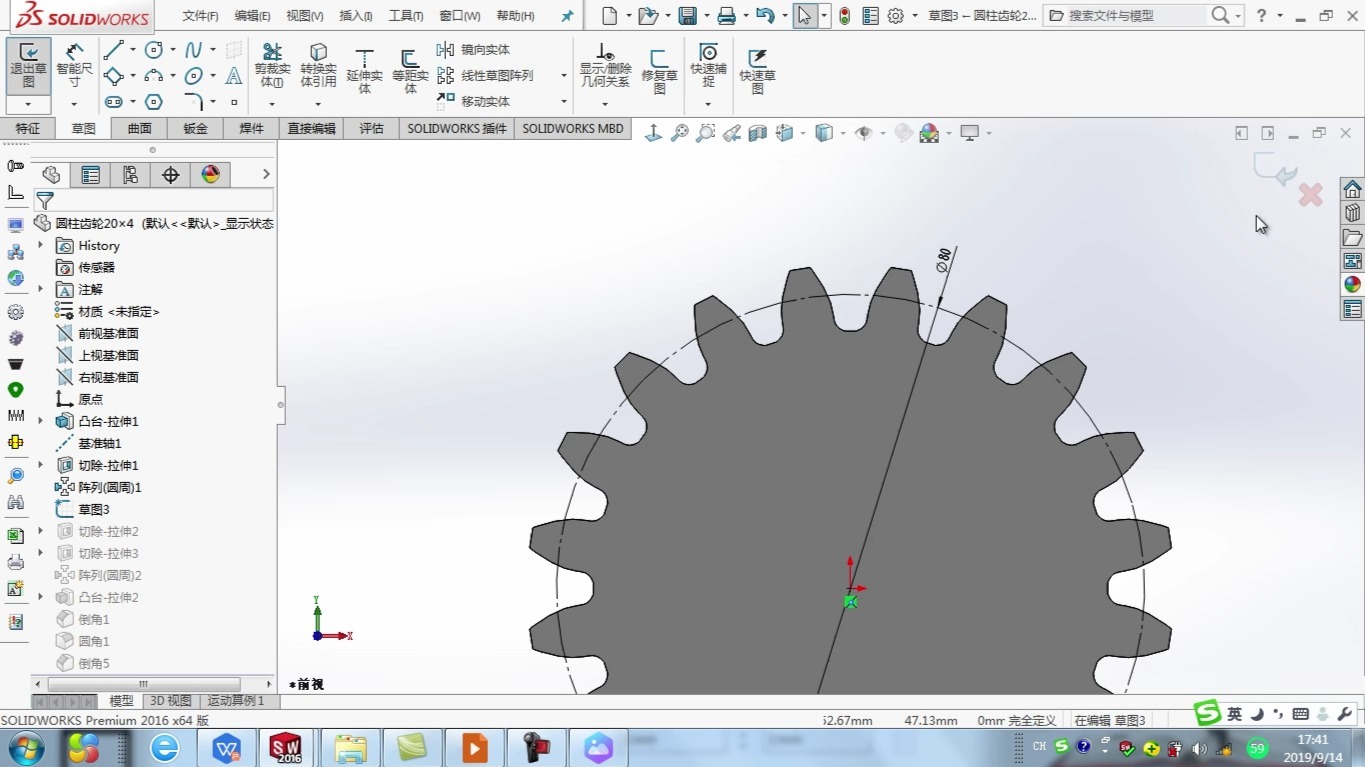Click the sketch confirm corner exit icon

(x=1274, y=171)
